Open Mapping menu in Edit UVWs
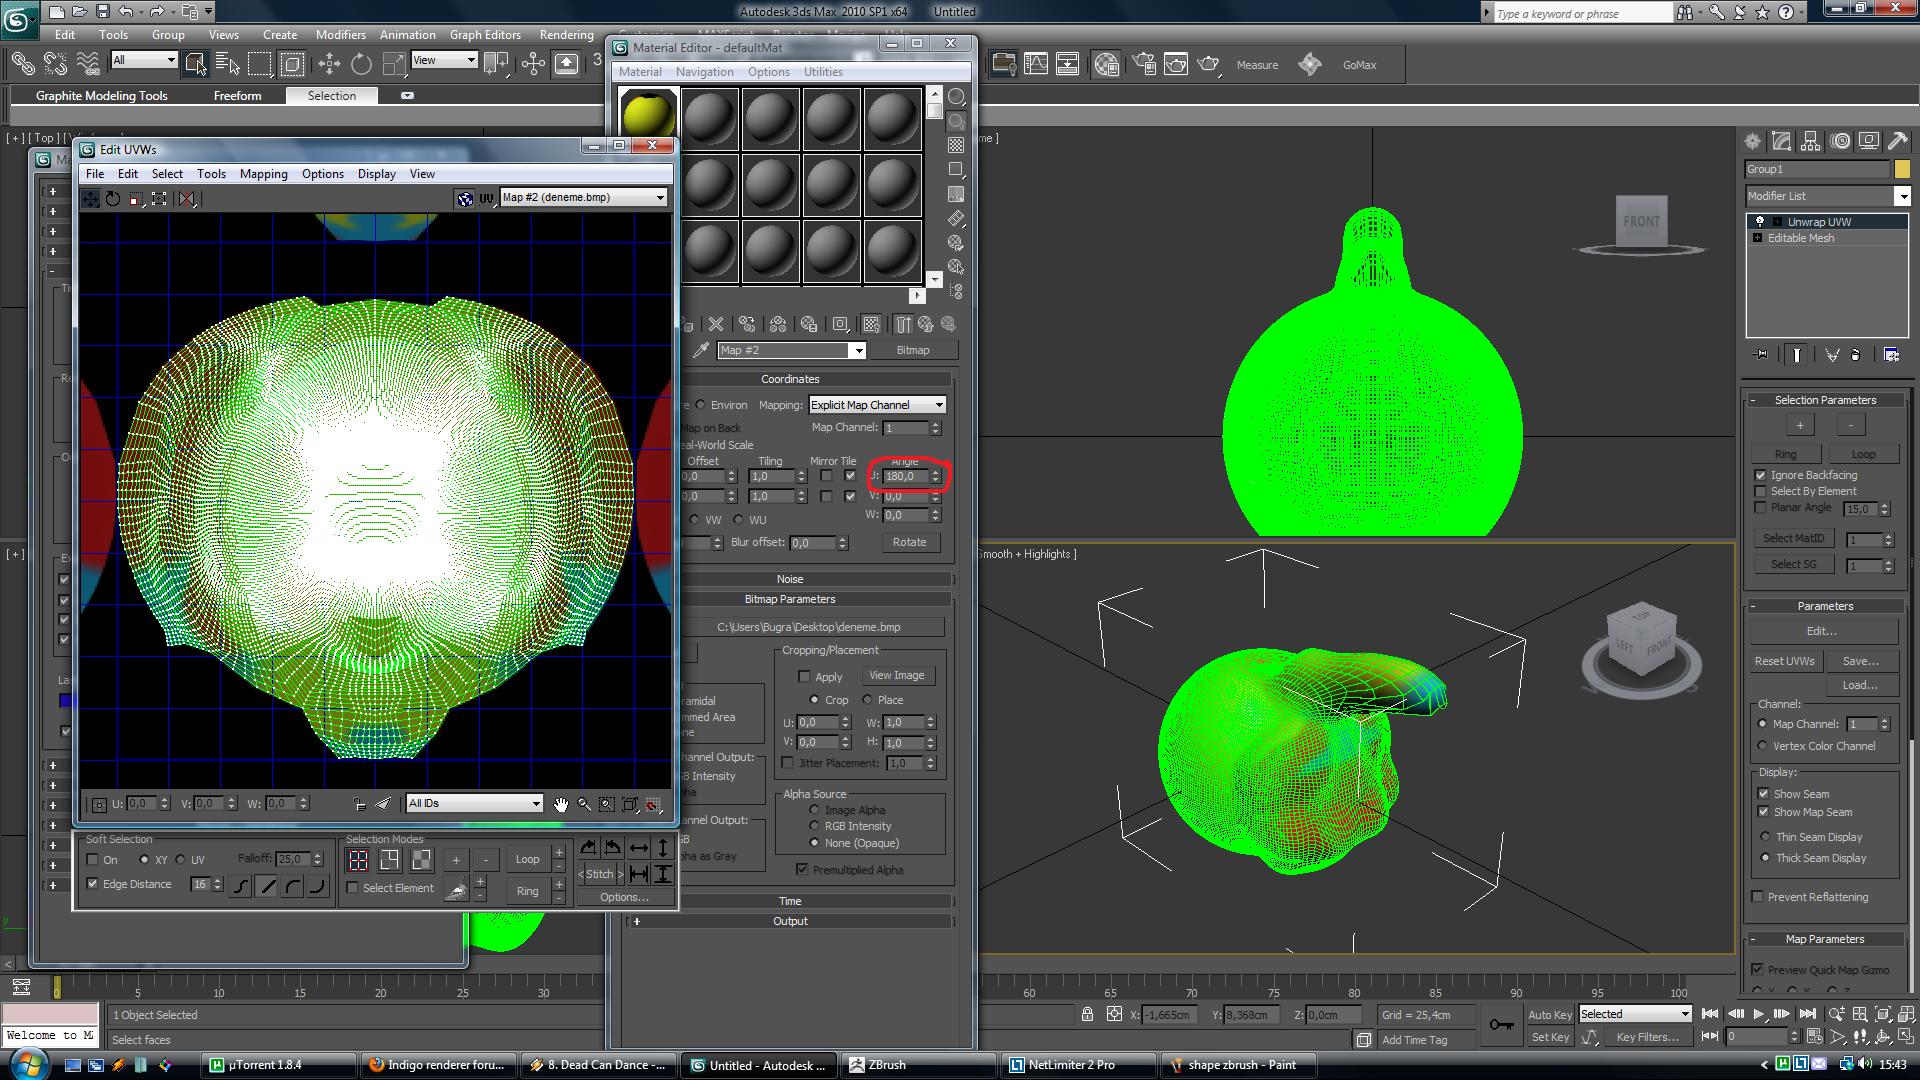 coord(263,174)
